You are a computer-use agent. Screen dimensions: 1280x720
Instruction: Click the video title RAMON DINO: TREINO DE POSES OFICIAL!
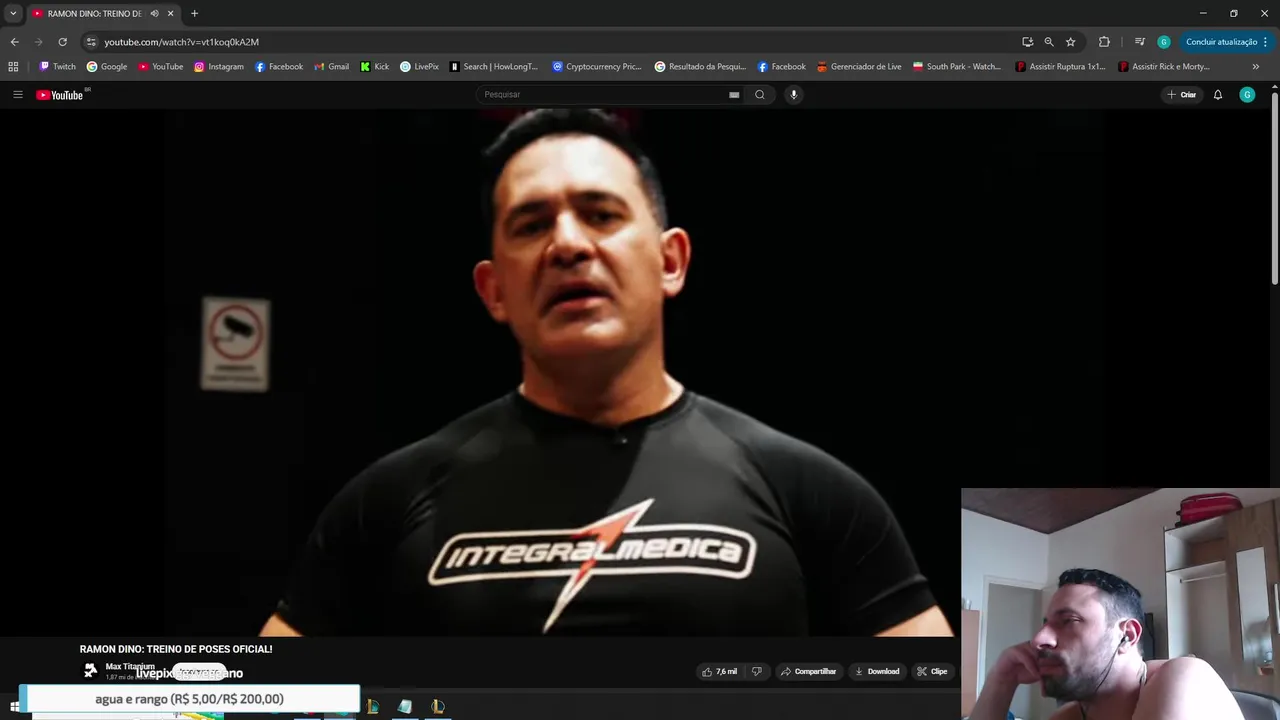[x=176, y=649]
